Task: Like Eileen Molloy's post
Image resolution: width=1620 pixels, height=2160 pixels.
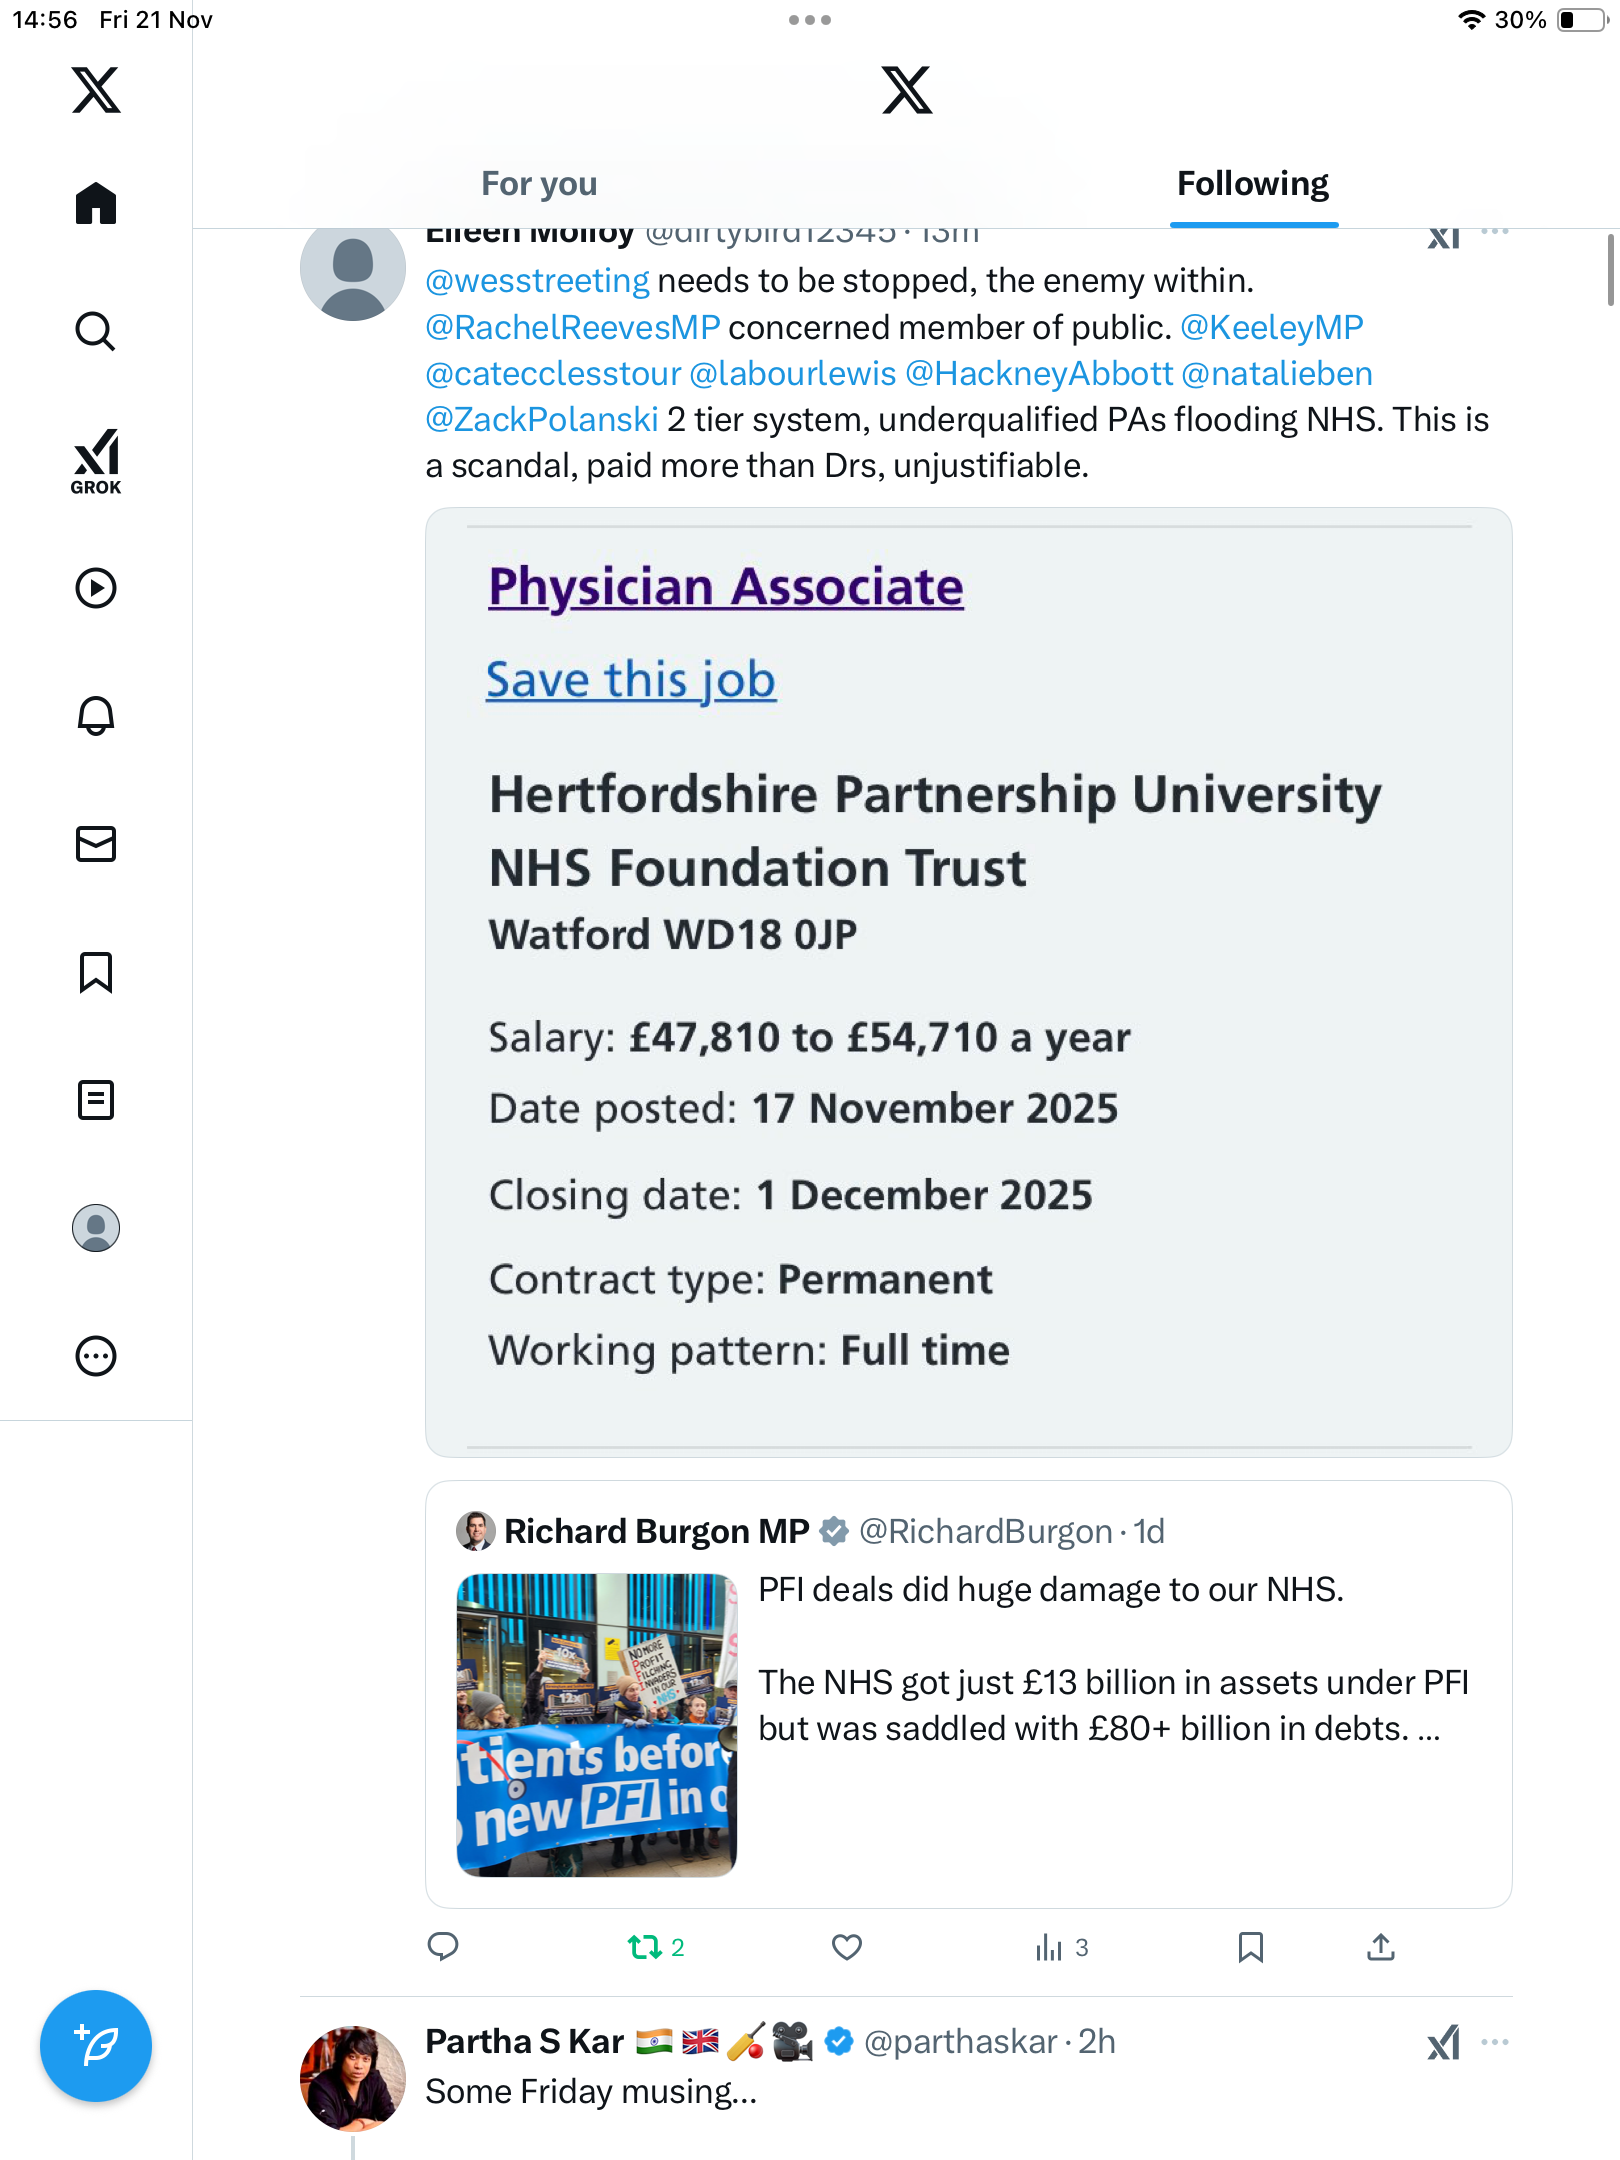Action: coord(846,1947)
